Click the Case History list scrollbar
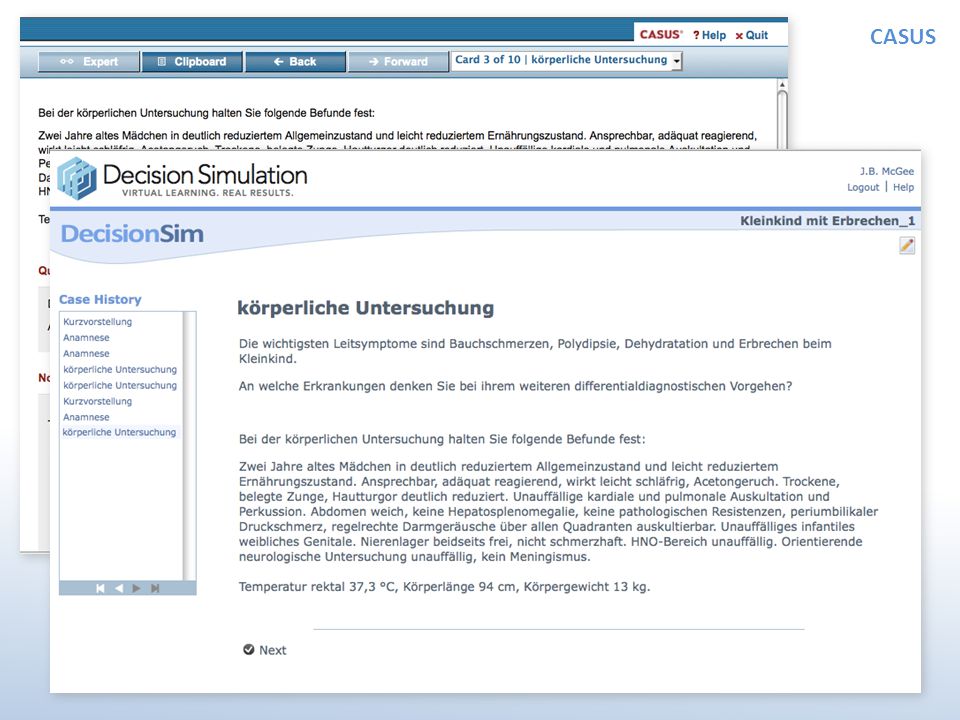This screenshot has width=960, height=720. (190, 446)
